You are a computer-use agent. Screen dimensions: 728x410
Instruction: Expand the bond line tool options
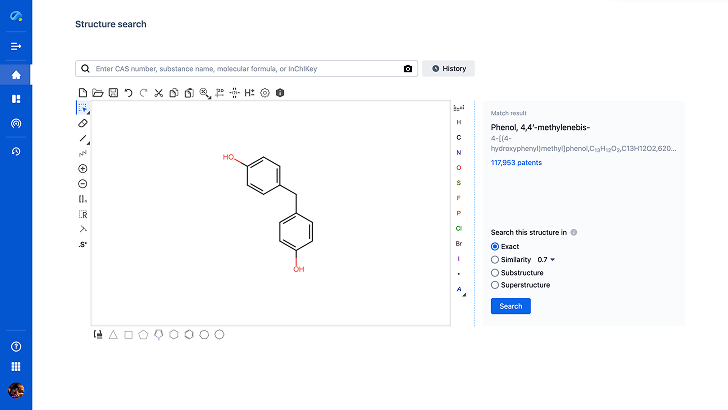click(x=83, y=139)
